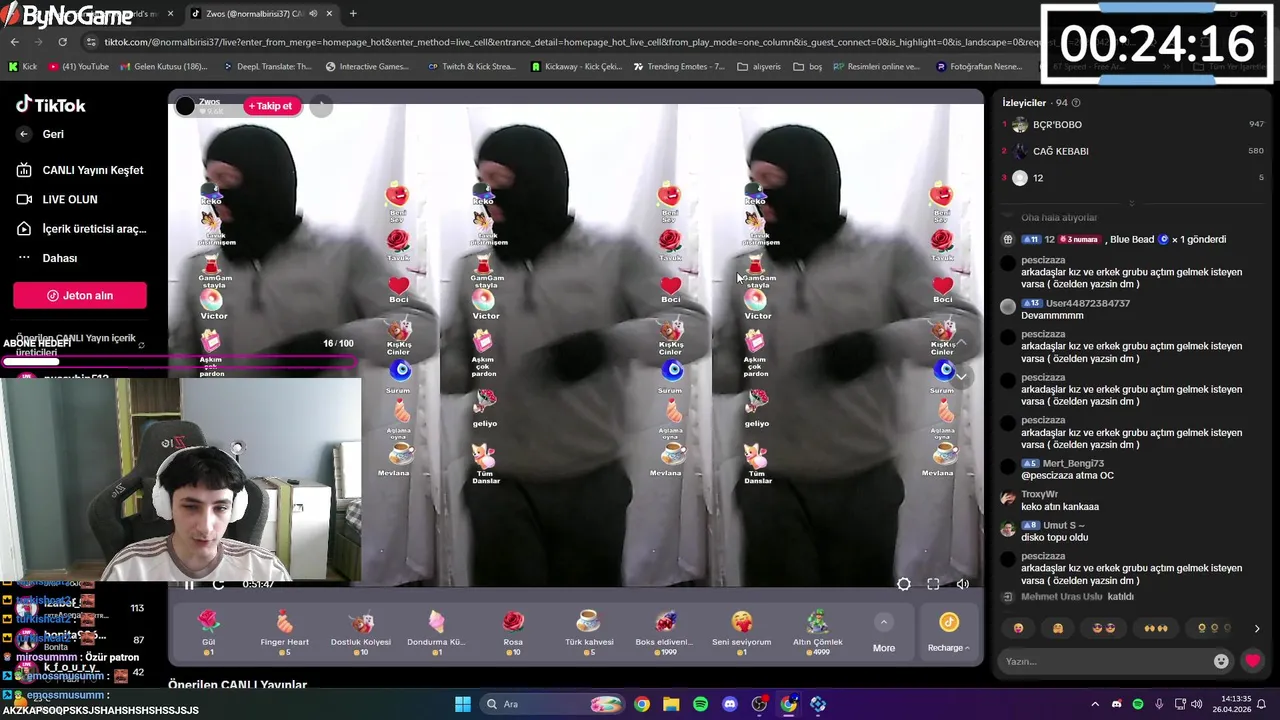This screenshot has height=720, width=1280.
Task: Open the stream settings gear icon
Action: coord(904,584)
